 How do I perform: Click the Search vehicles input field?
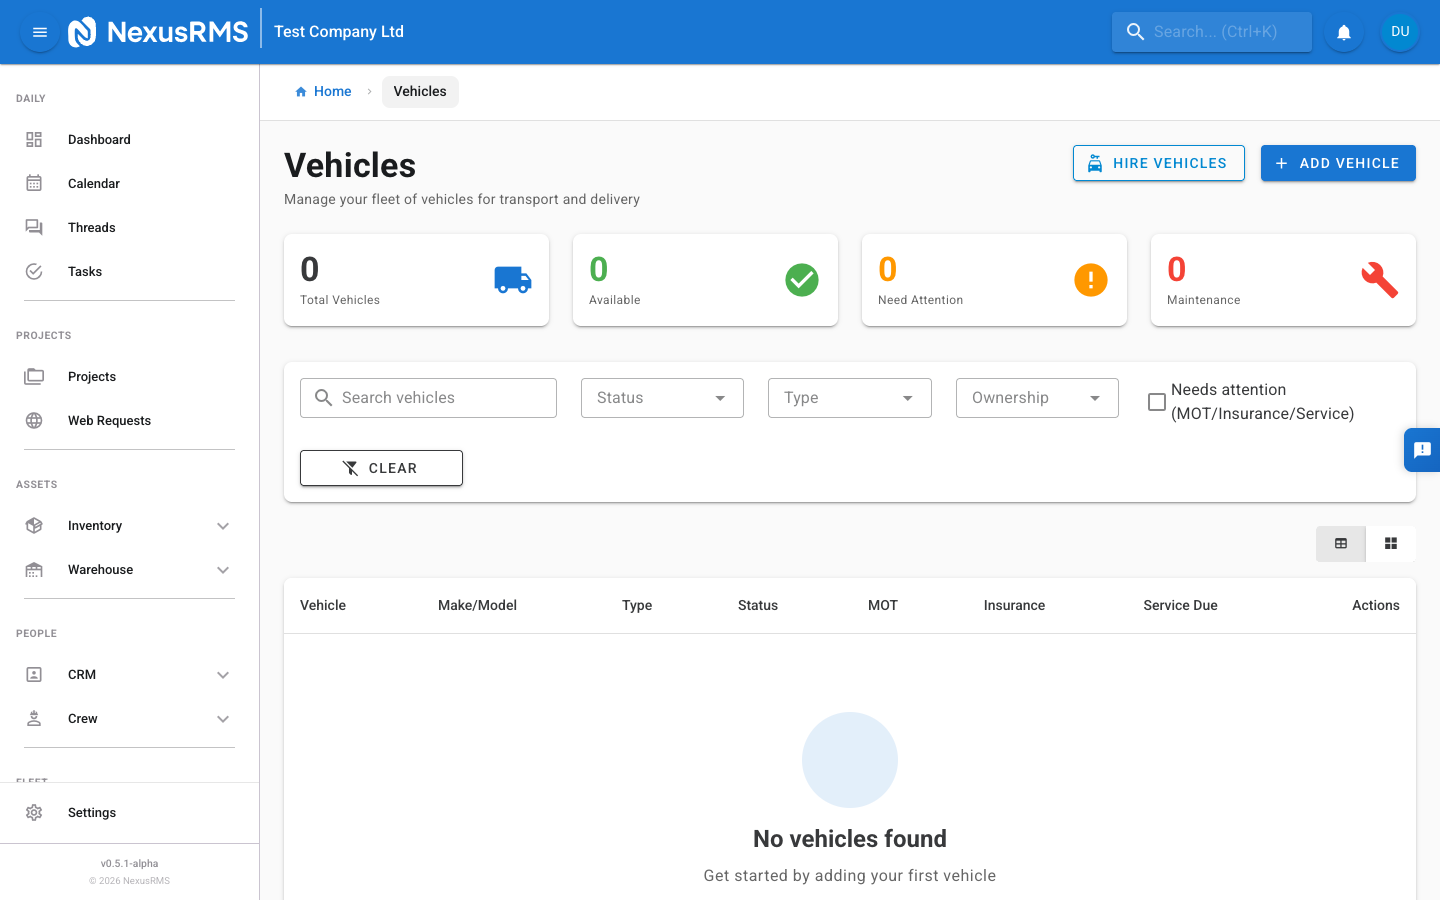click(428, 397)
